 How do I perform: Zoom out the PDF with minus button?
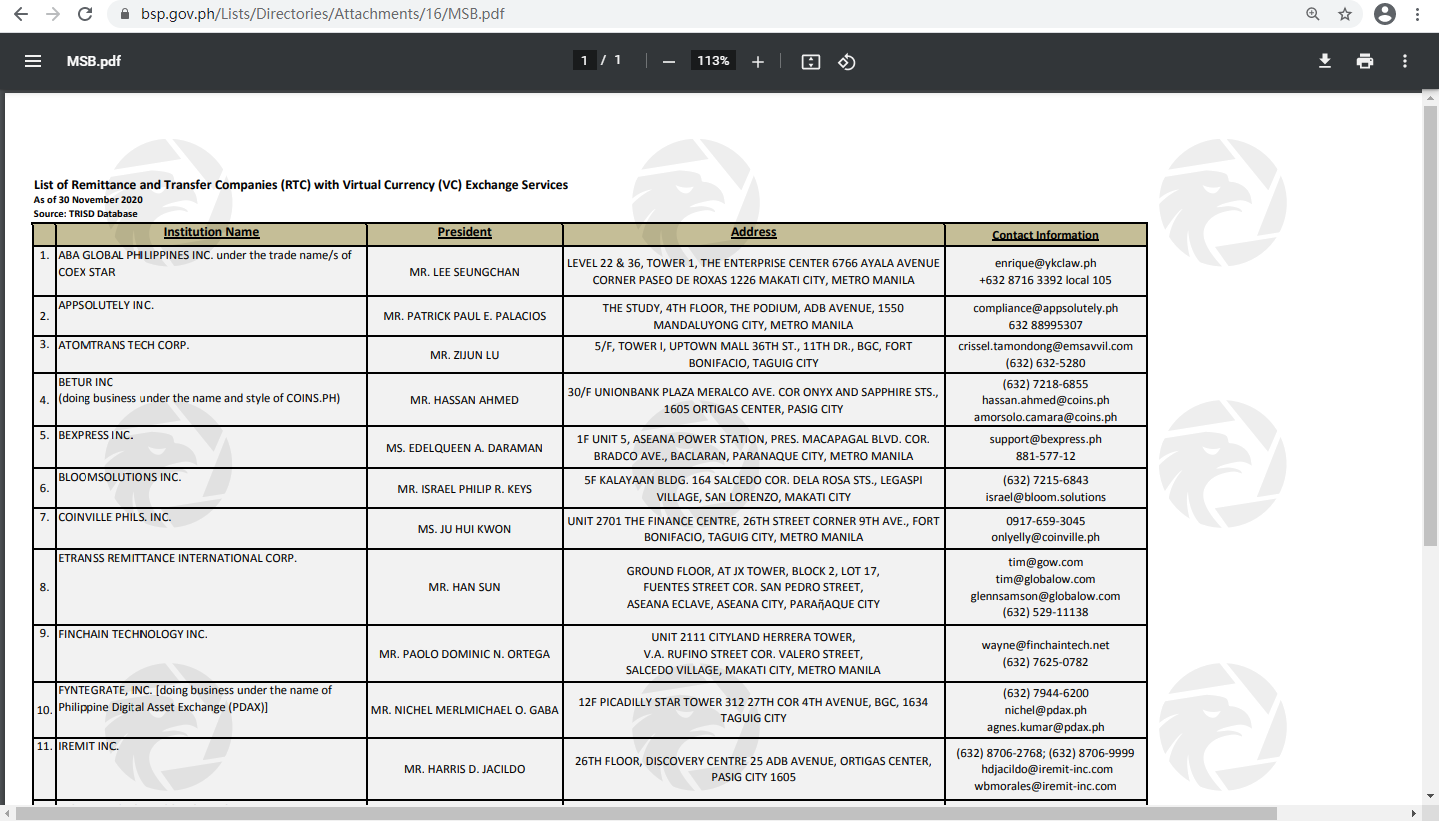[x=669, y=61]
